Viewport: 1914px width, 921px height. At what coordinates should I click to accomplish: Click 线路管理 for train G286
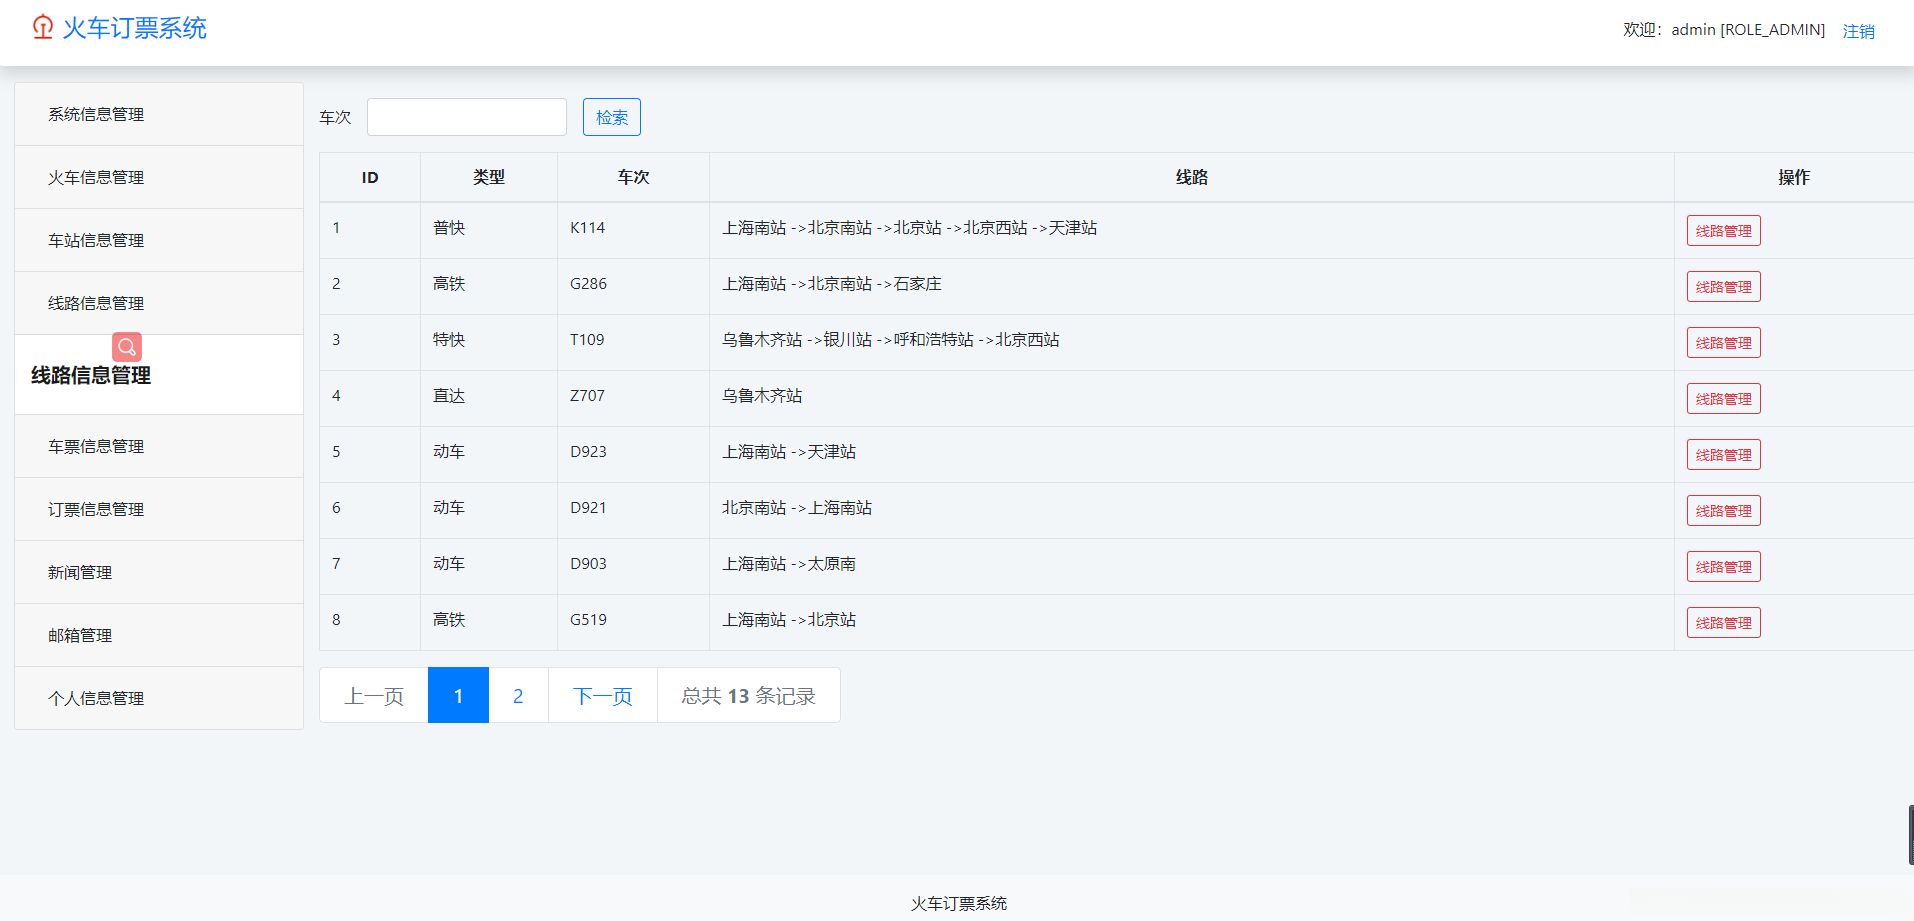click(x=1723, y=286)
